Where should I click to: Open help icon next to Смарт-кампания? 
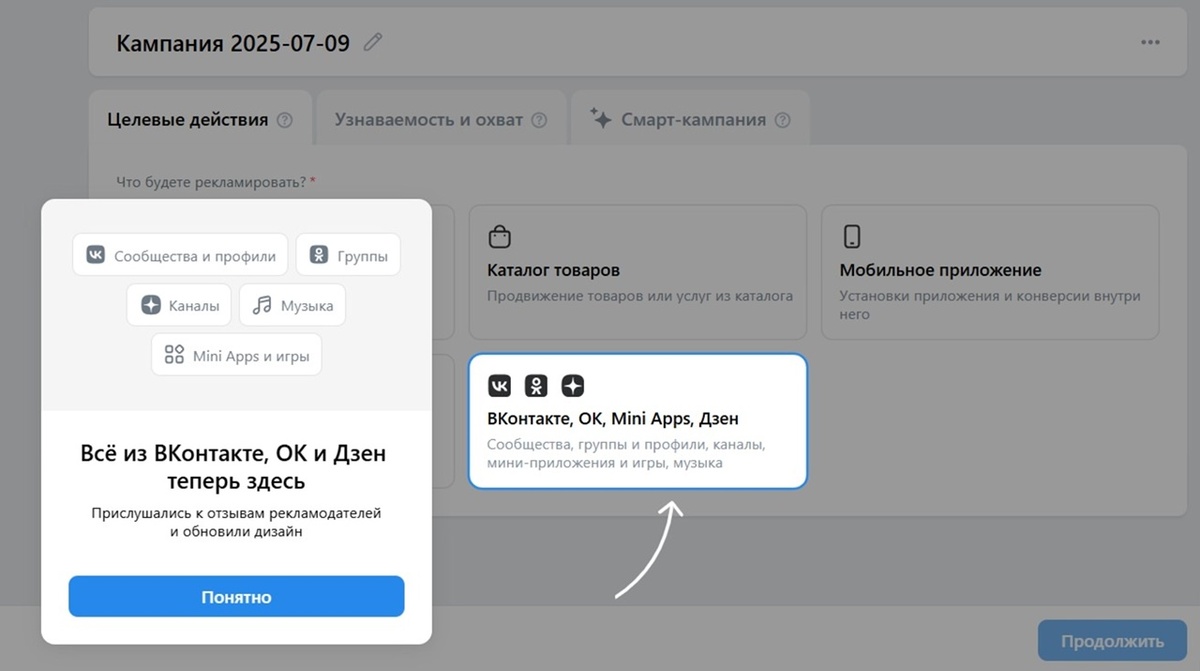[x=782, y=120]
